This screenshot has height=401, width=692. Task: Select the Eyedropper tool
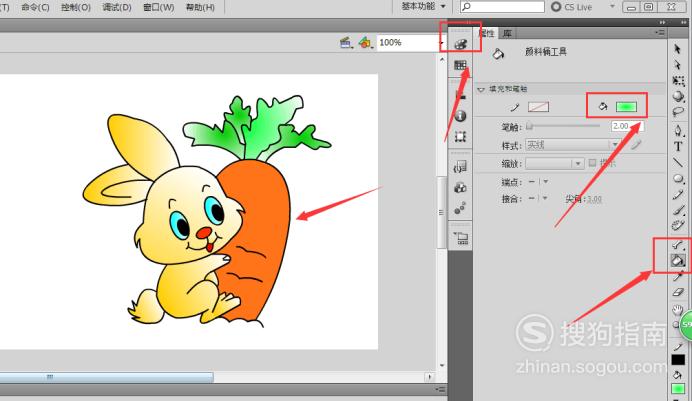point(678,276)
